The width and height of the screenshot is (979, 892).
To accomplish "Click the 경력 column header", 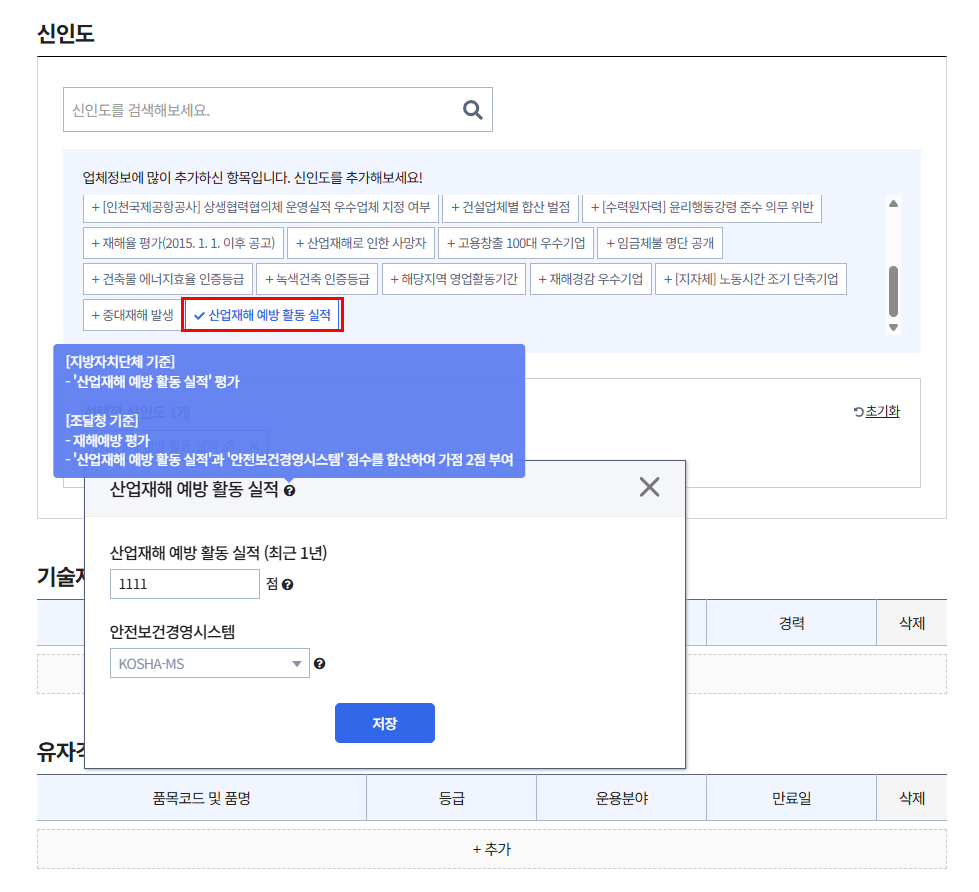I will pyautogui.click(x=791, y=623).
